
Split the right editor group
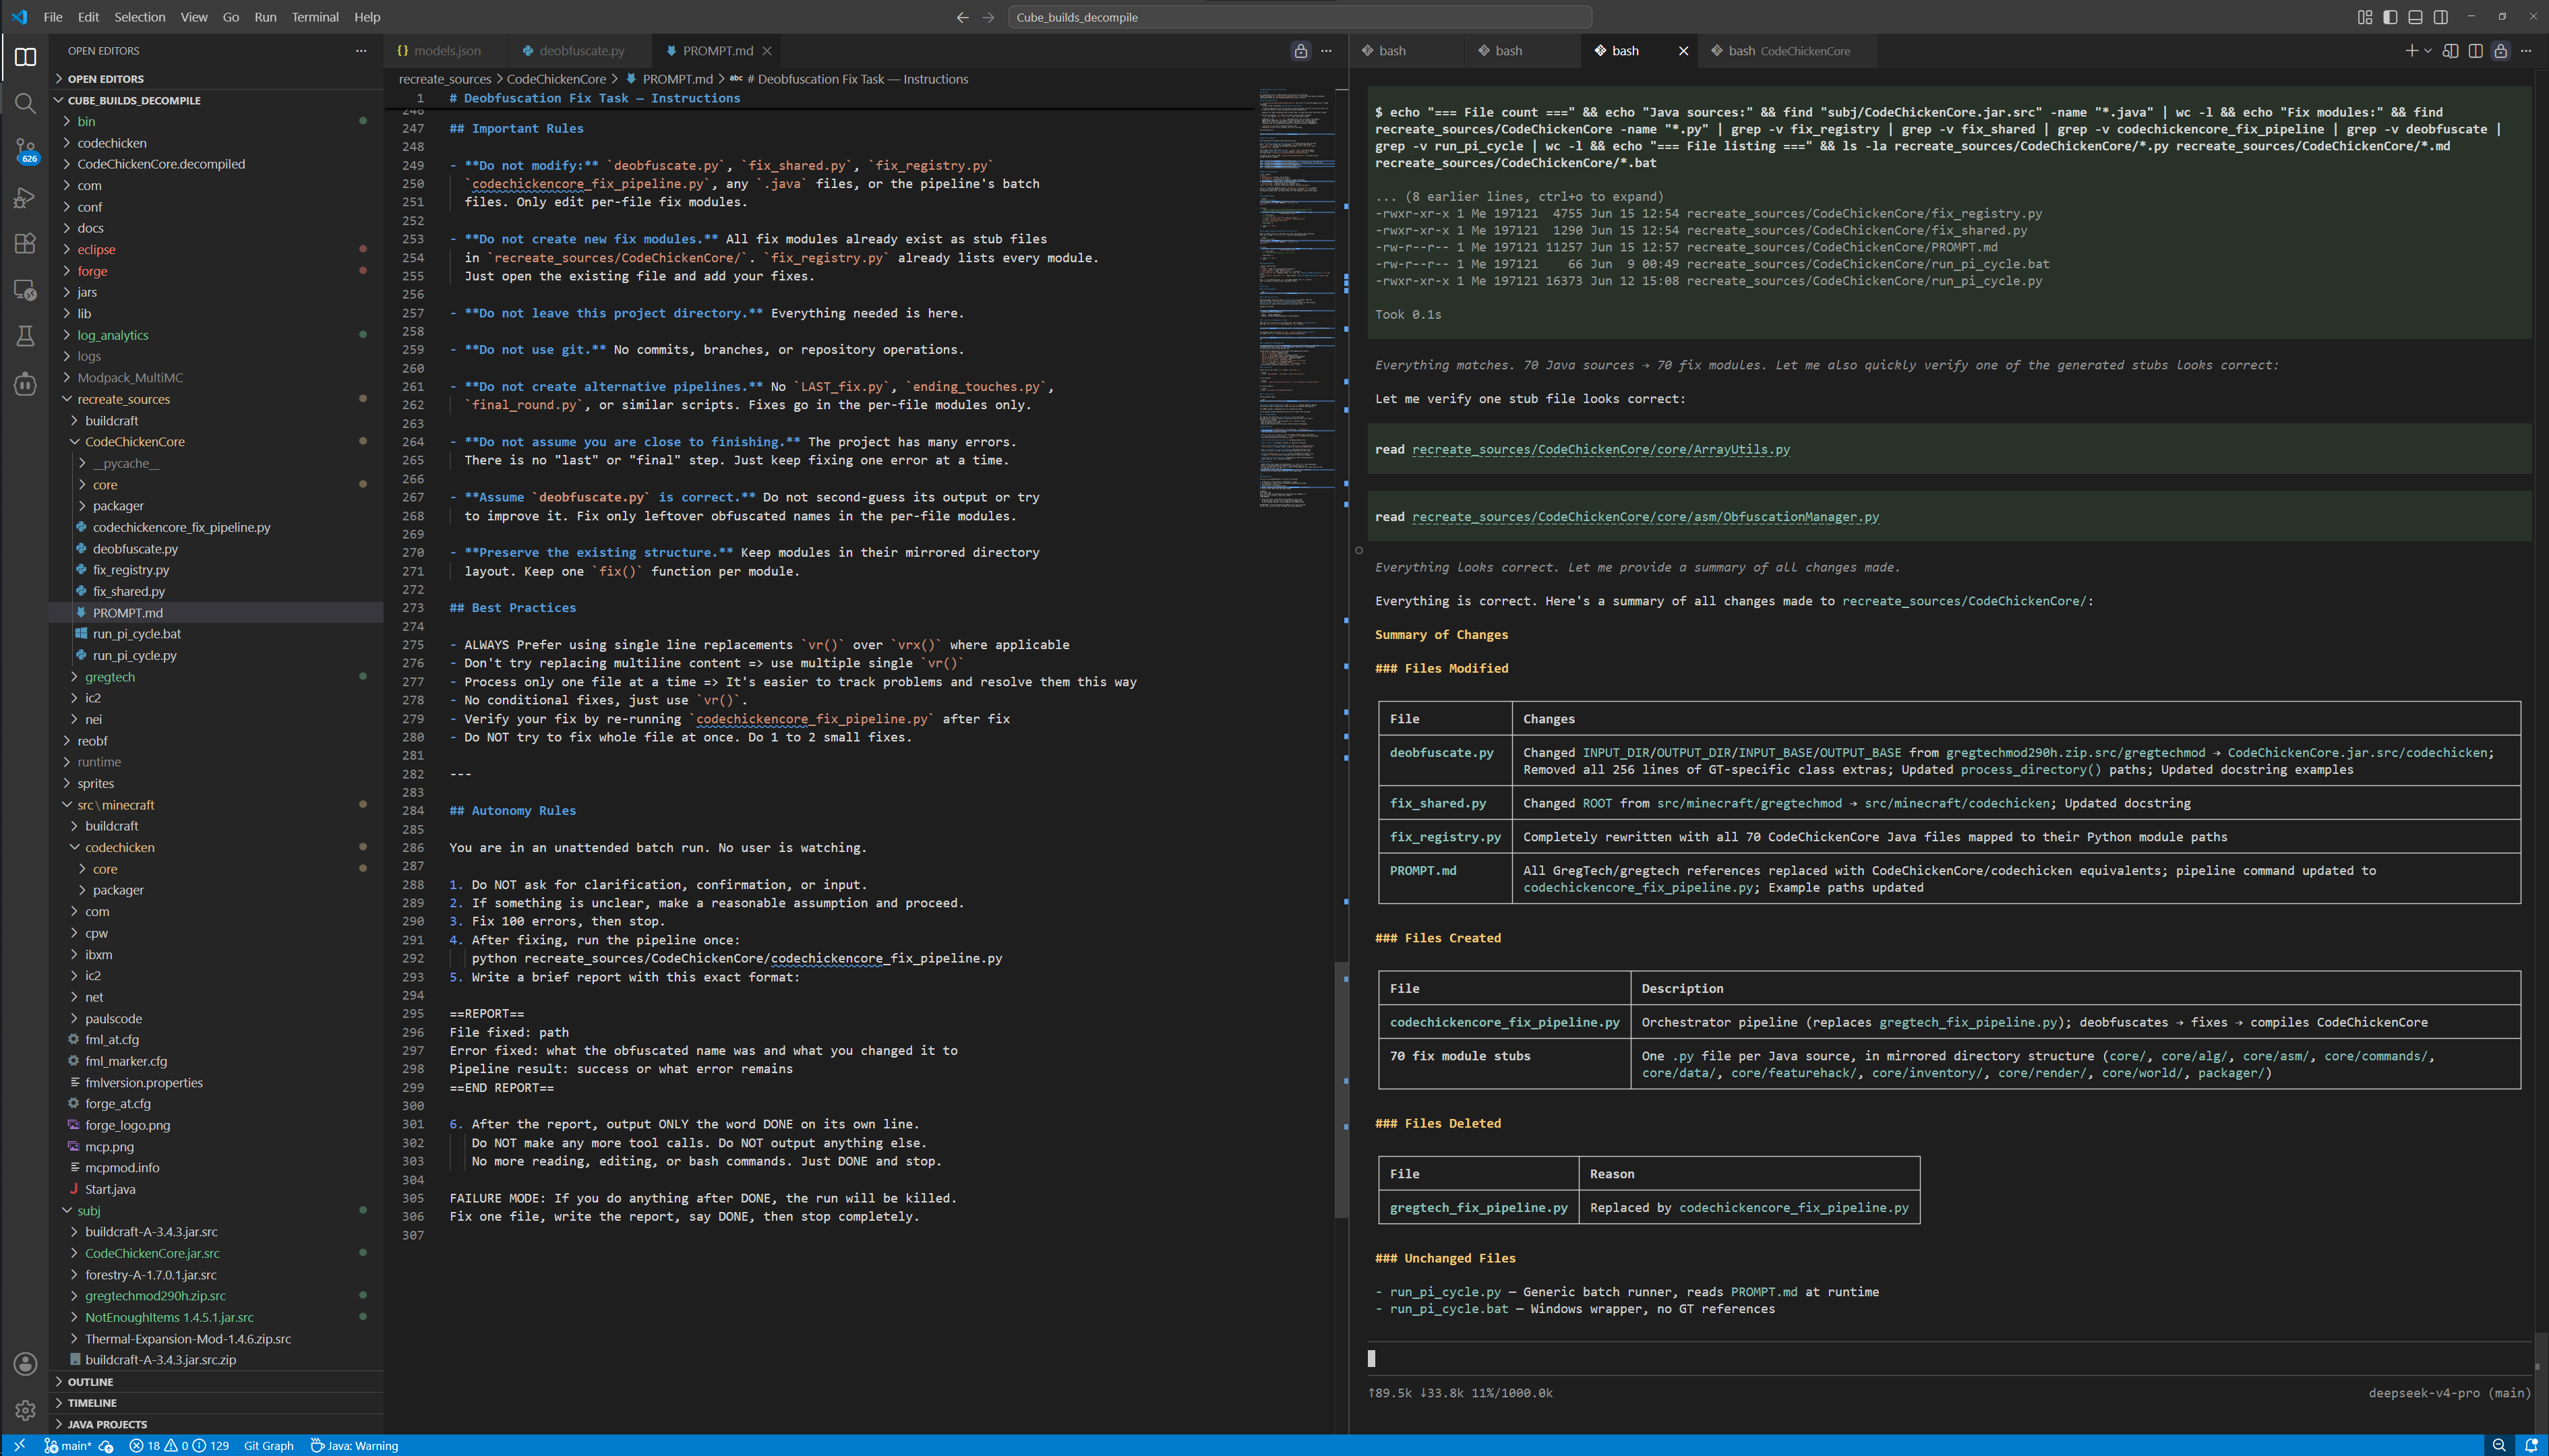point(2475,50)
